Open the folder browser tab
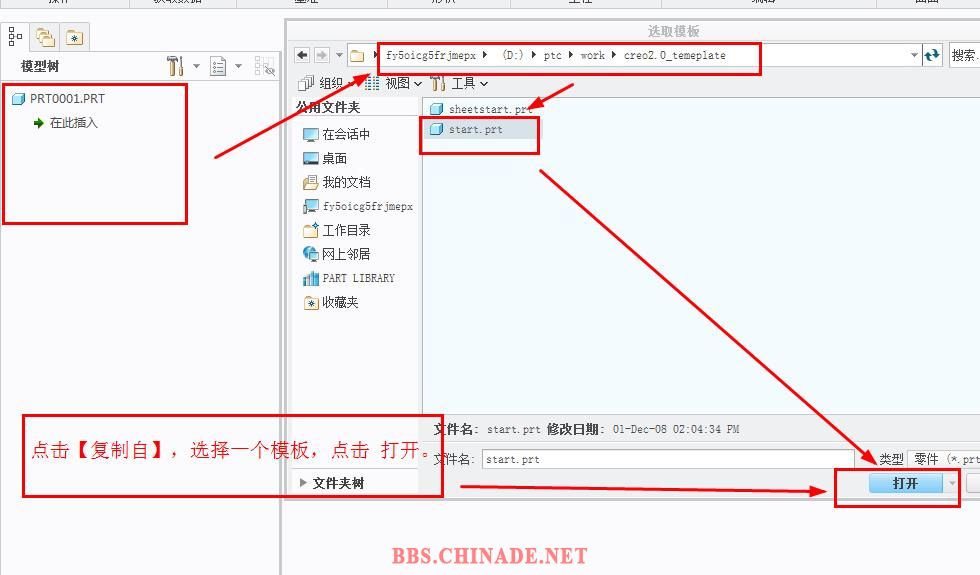This screenshot has width=980, height=575. tap(45, 38)
